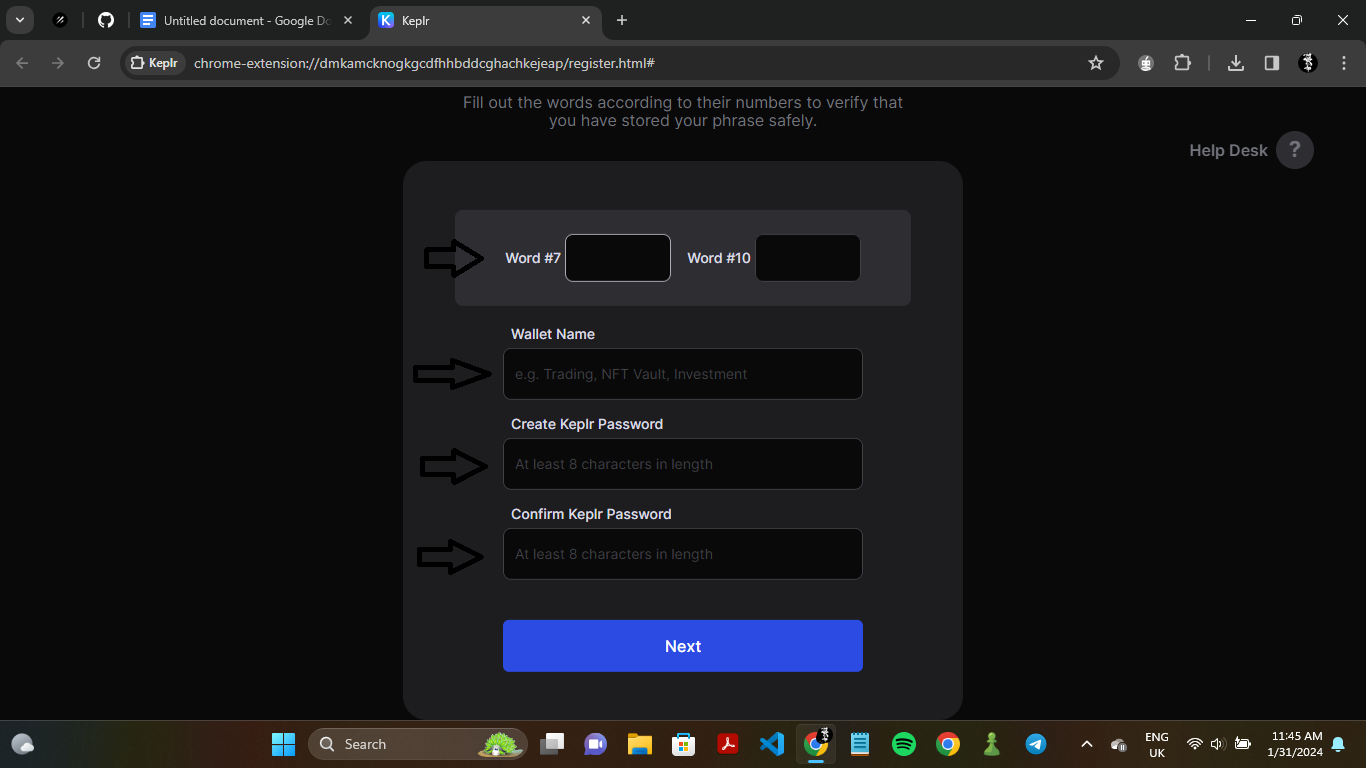The height and width of the screenshot is (768, 1366).
Task: Open the Extensions puzzle piece menu
Action: point(1182,63)
